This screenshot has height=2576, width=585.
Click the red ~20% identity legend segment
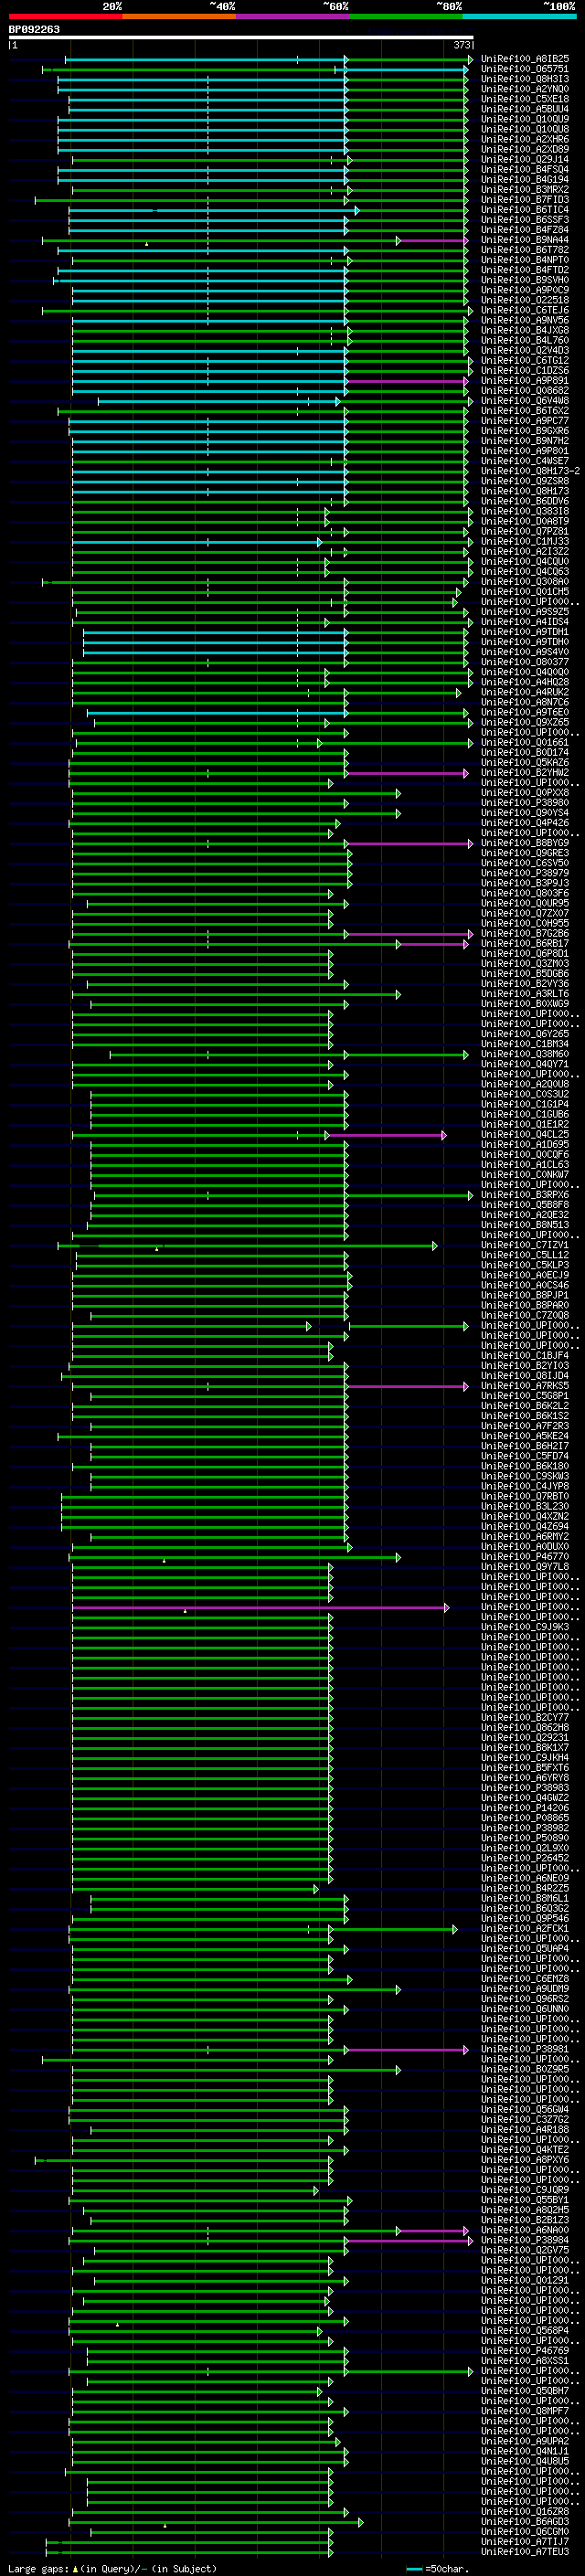(65, 16)
